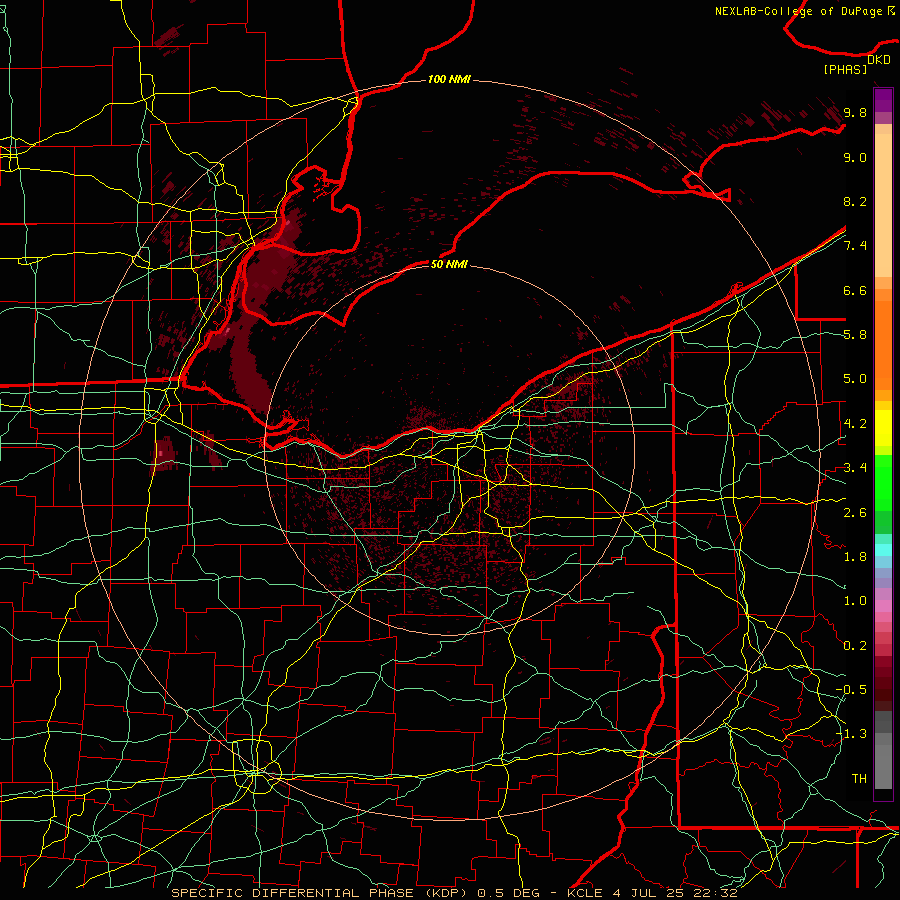The height and width of the screenshot is (900, 900).
Task: Click the 4 JUL 25 22:32 timestamp
Action: pos(674,893)
